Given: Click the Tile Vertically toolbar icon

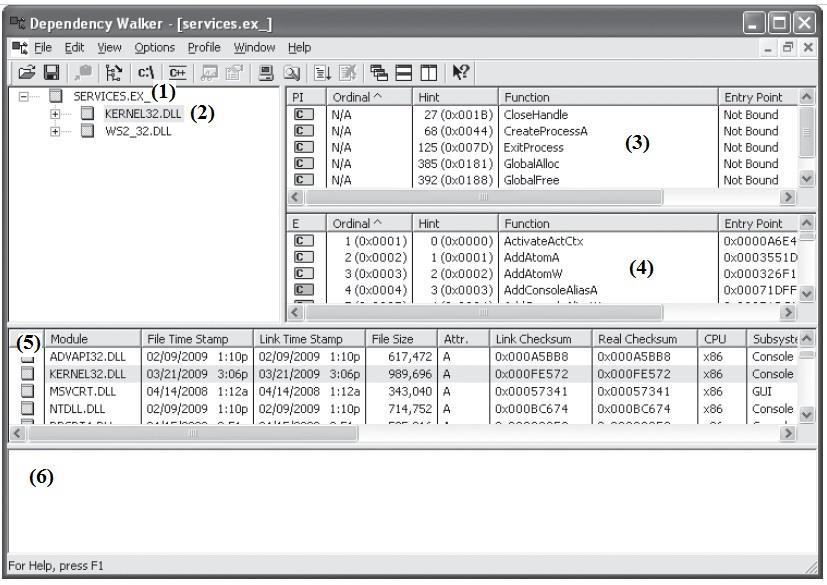Looking at the screenshot, I should 428,72.
